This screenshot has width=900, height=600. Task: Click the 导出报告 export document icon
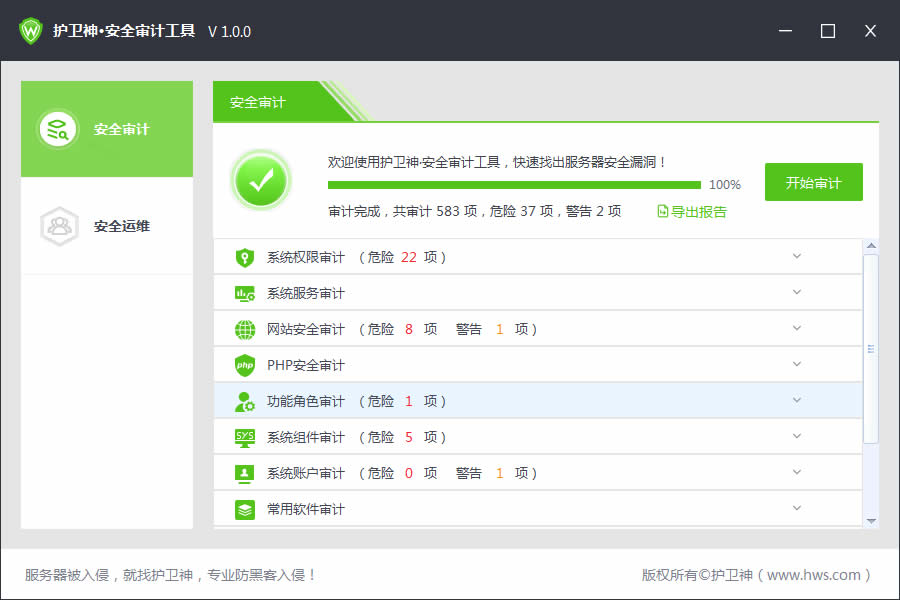click(x=662, y=211)
